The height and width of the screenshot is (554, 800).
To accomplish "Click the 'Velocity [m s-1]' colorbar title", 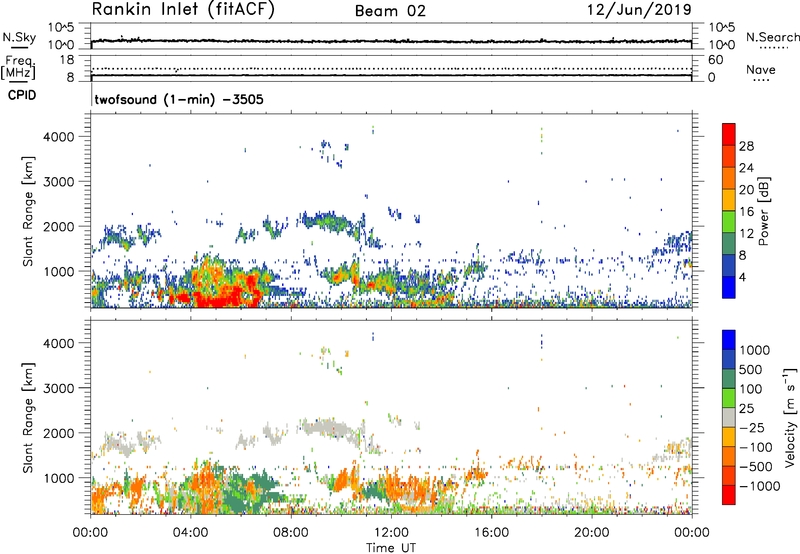I will click(x=790, y=417).
